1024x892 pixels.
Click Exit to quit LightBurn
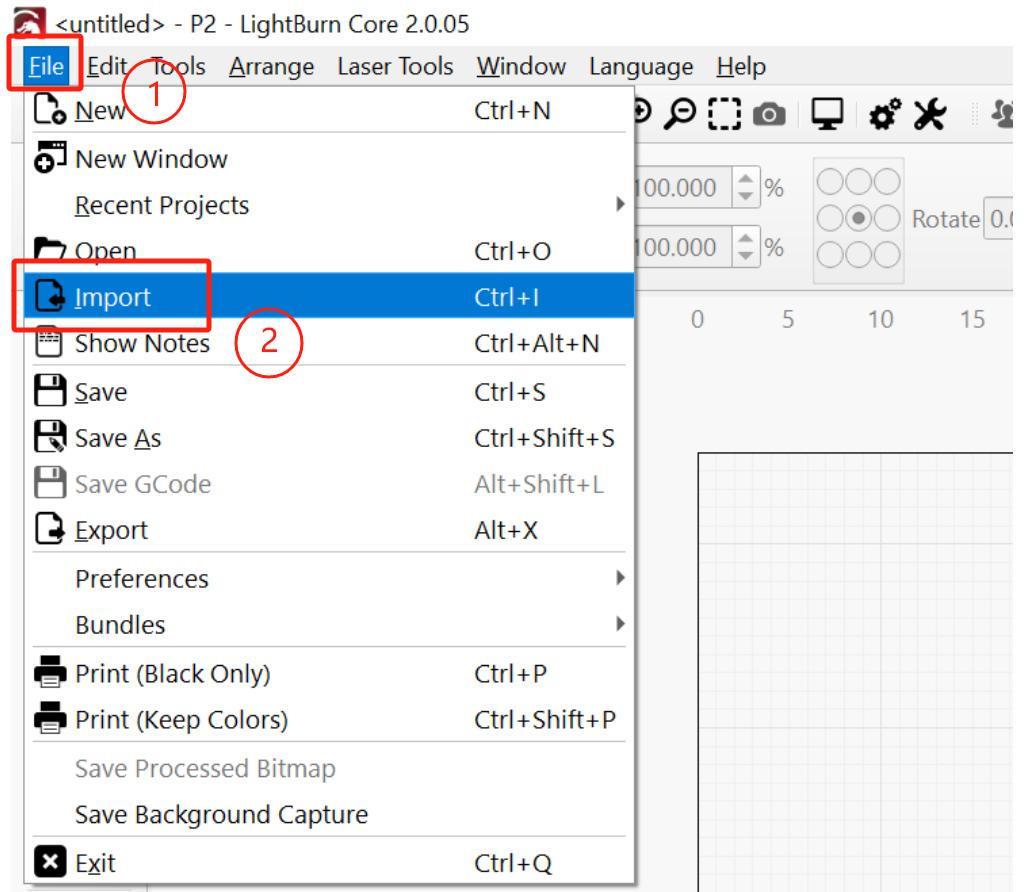(329, 863)
